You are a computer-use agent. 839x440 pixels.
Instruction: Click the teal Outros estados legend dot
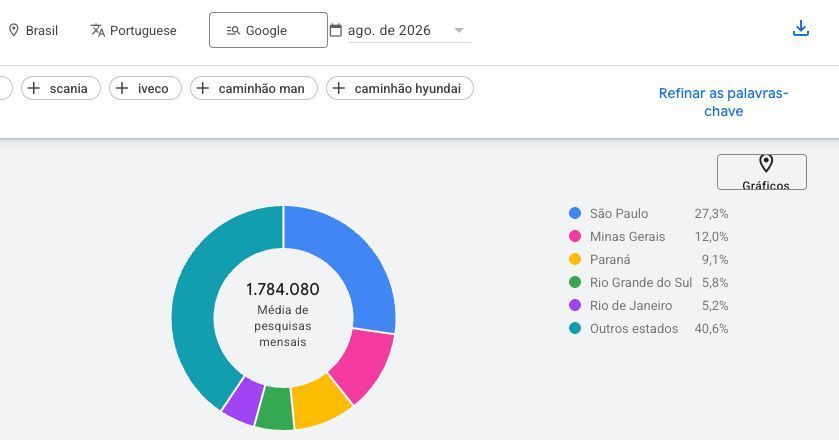pos(575,328)
